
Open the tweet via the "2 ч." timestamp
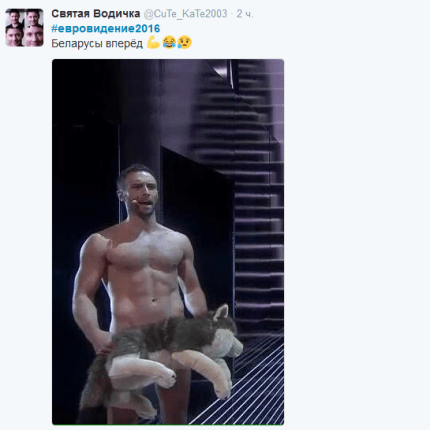point(245,14)
